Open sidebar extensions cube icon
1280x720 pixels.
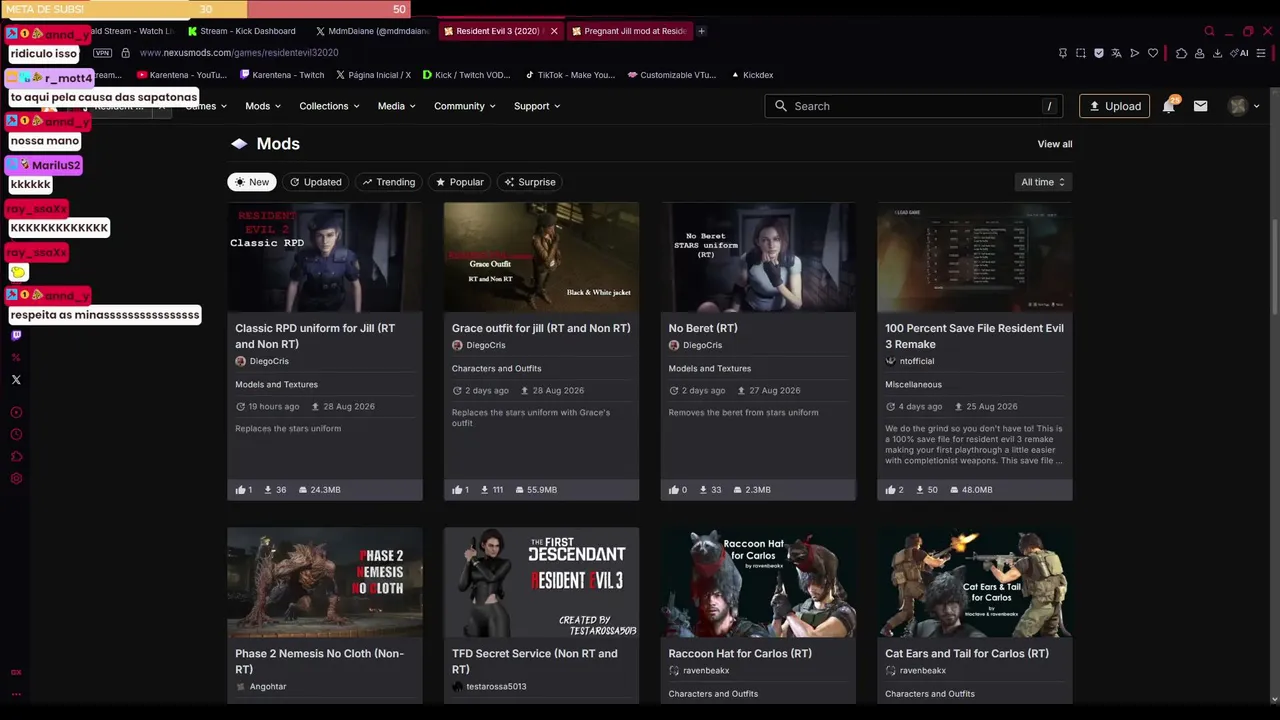[x=16, y=457]
